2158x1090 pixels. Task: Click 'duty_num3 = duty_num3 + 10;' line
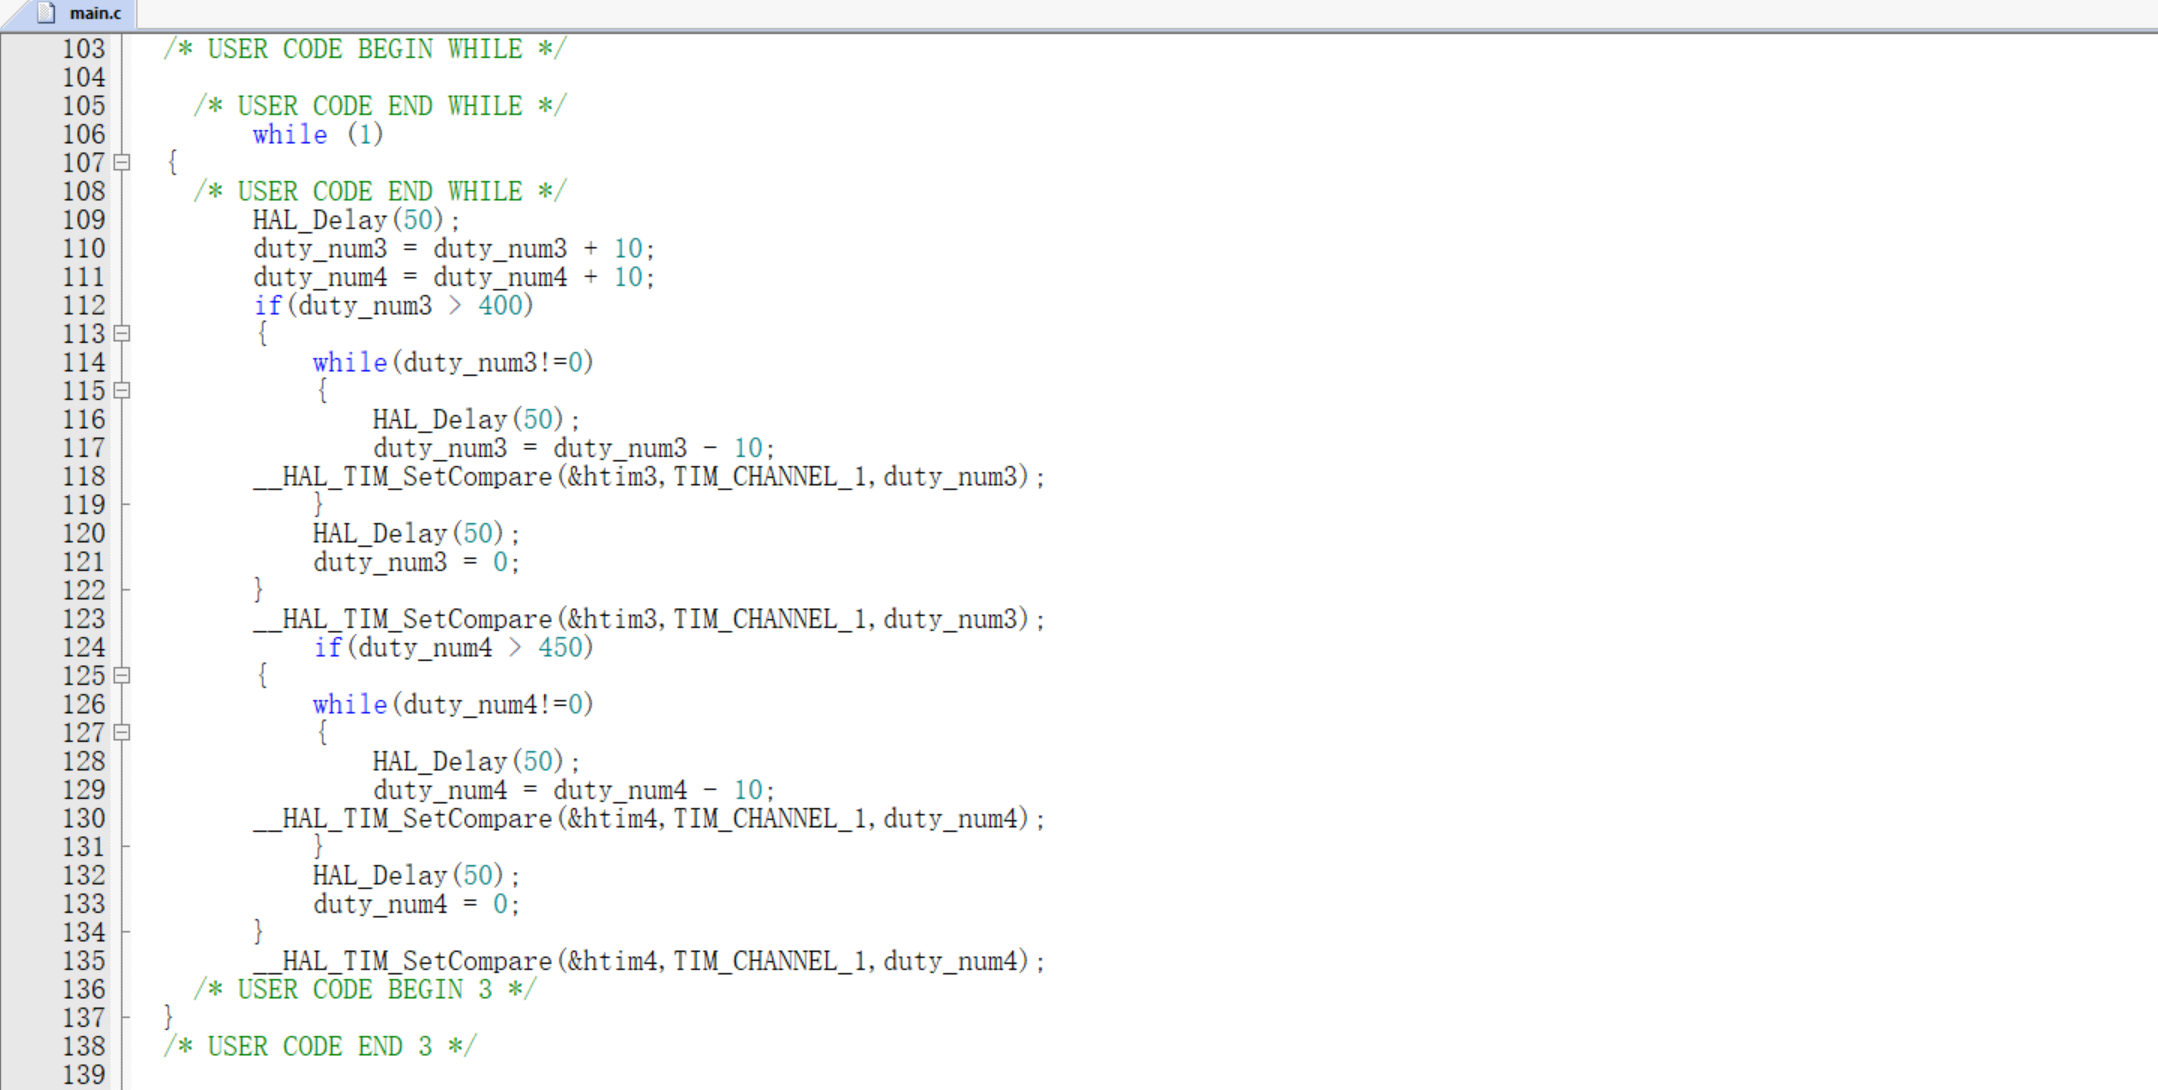coord(454,248)
